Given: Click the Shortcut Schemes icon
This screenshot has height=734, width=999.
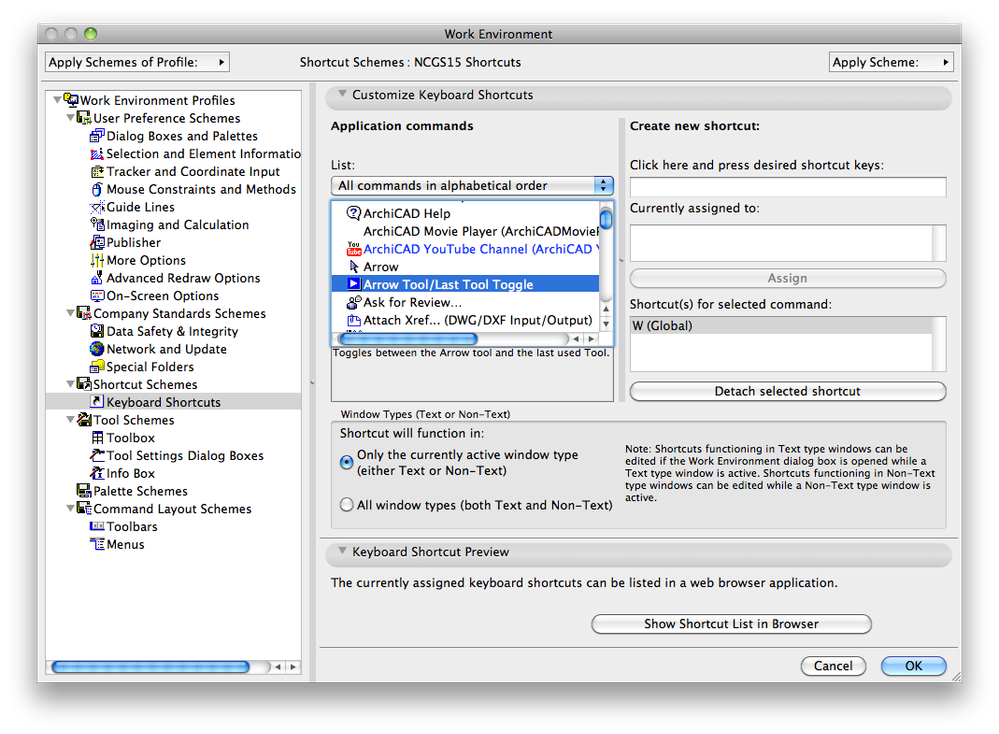Looking at the screenshot, I should click(84, 384).
